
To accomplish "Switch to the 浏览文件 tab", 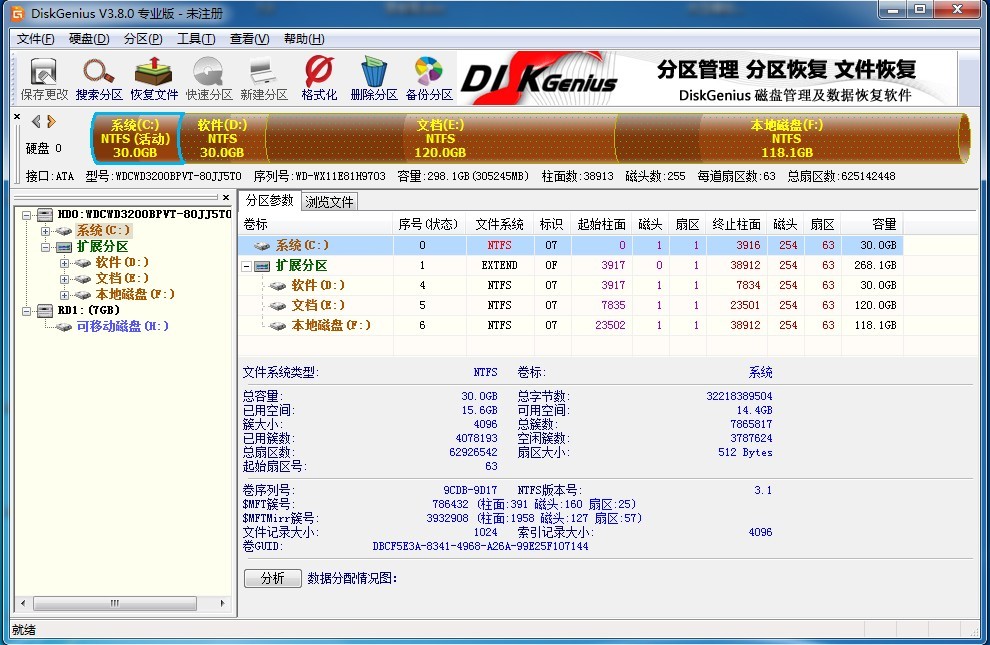I will coord(329,202).
